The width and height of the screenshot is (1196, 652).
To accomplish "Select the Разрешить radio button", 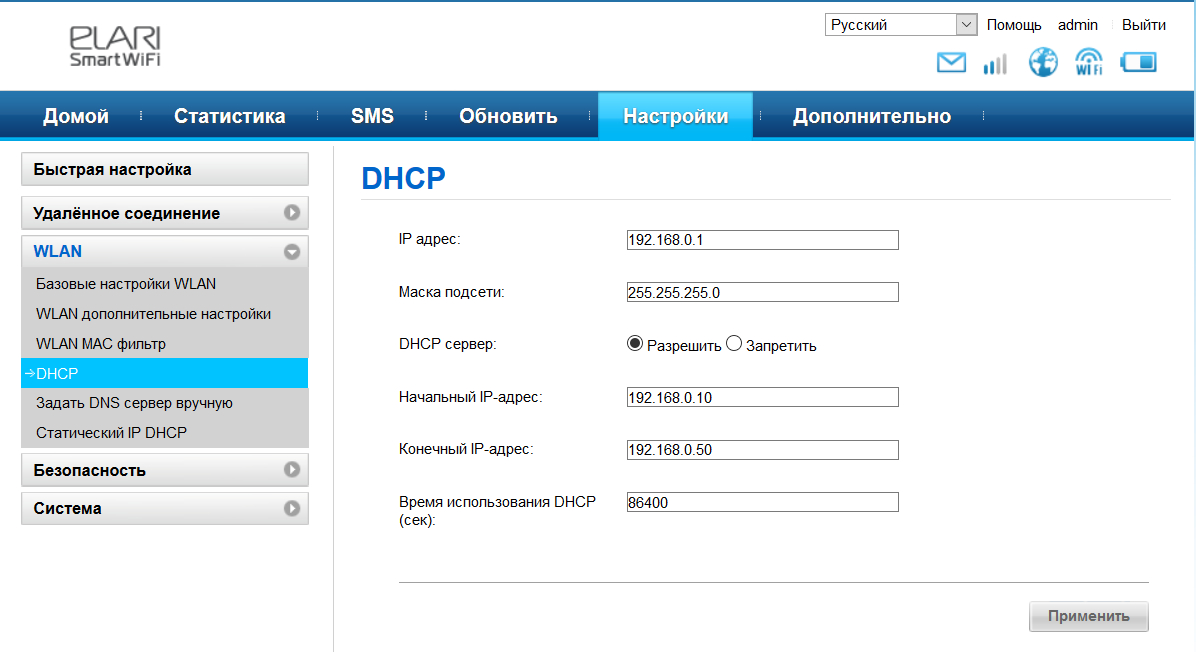I will (x=634, y=344).
